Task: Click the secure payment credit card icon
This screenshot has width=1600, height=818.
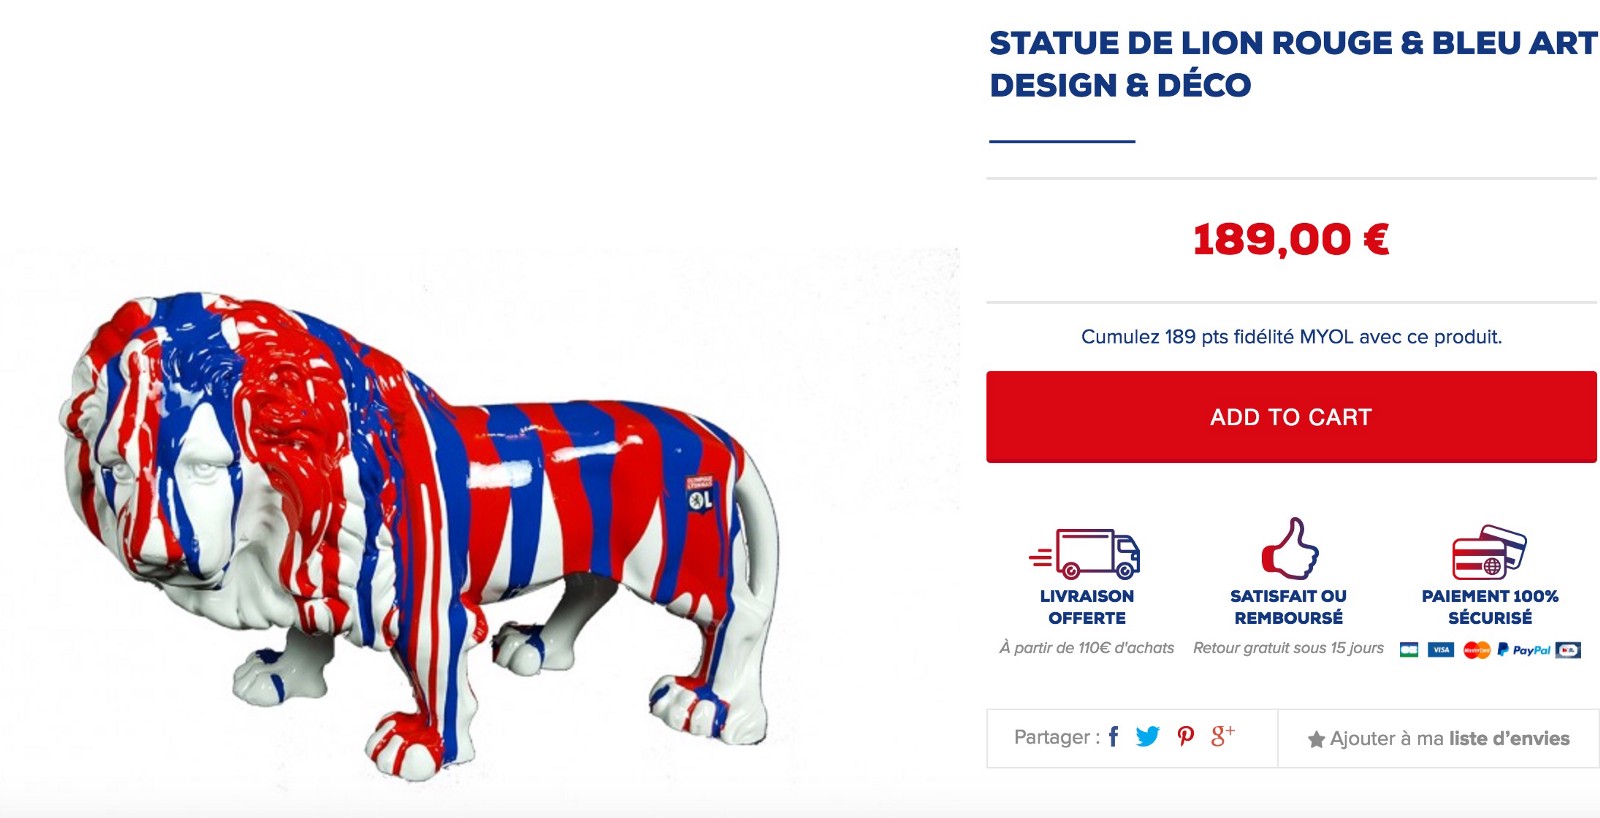Action: pyautogui.click(x=1489, y=552)
